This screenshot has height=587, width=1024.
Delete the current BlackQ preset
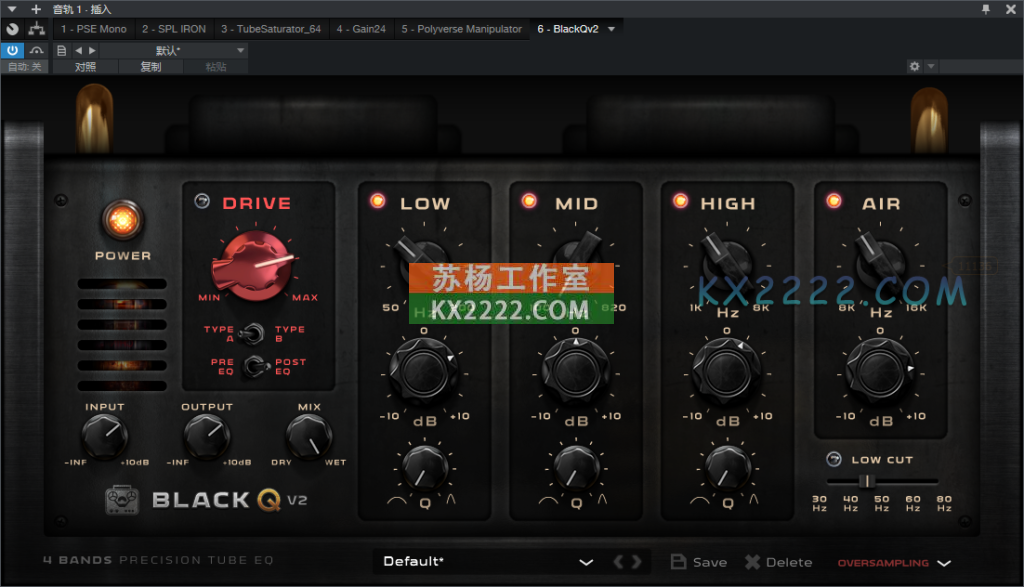pyautogui.click(x=778, y=562)
